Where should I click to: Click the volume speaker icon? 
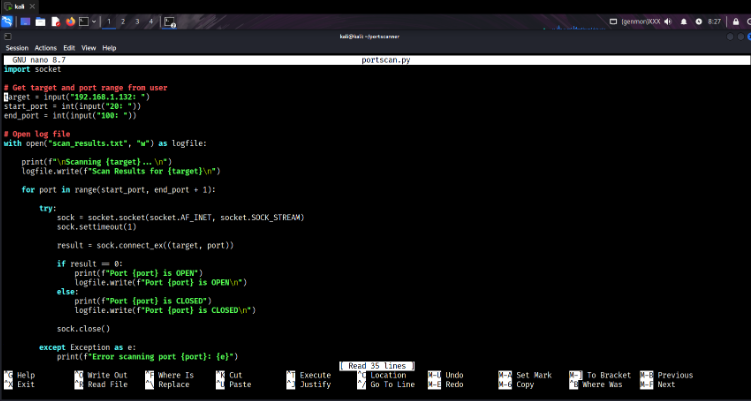coord(668,22)
